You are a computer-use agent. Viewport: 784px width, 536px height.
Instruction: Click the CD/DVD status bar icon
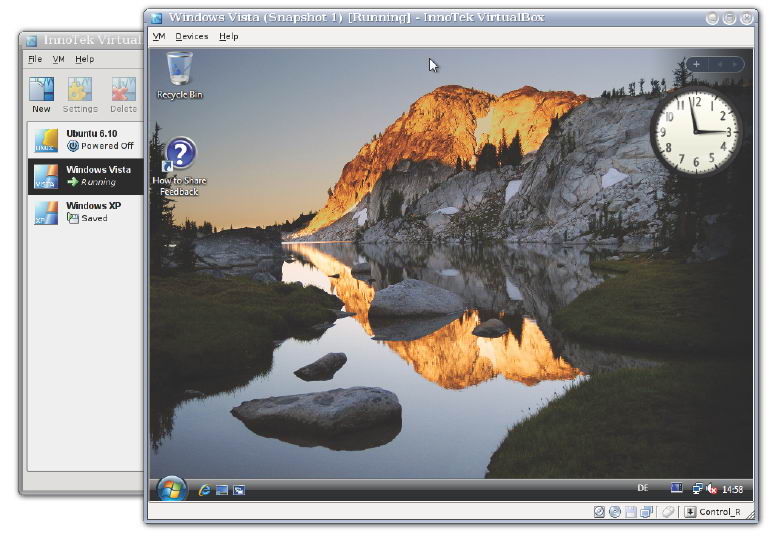(x=615, y=512)
